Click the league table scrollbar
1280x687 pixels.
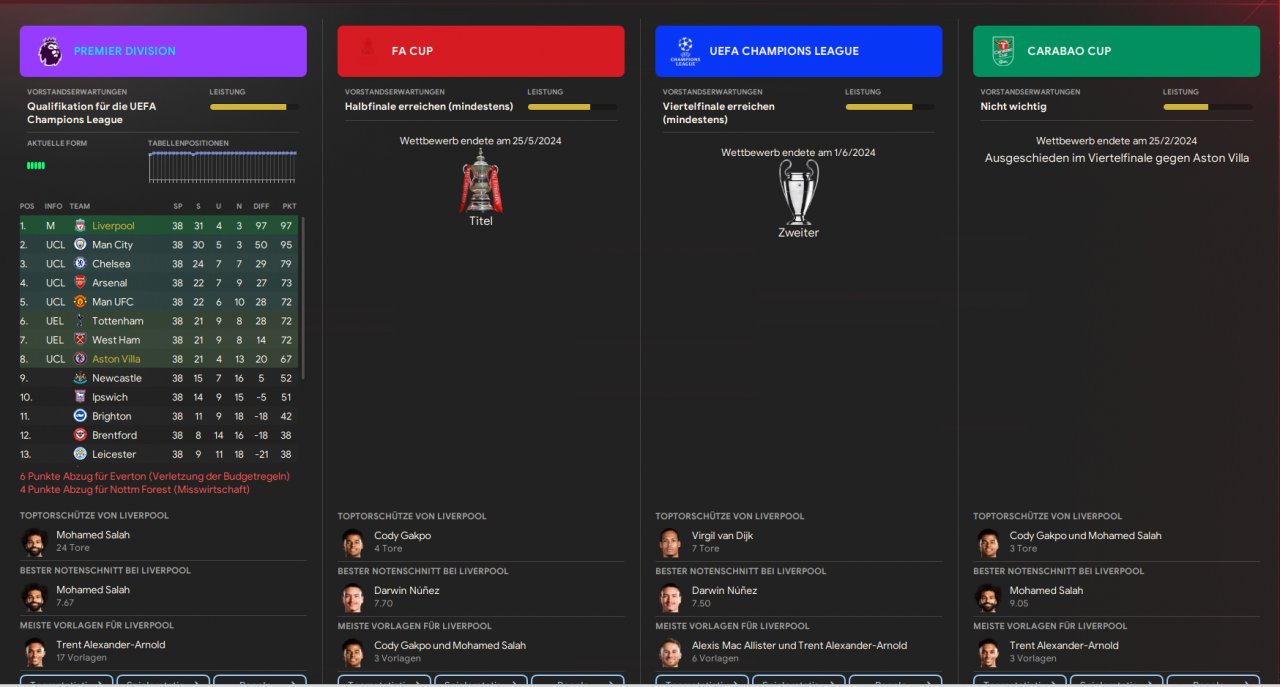(303, 298)
